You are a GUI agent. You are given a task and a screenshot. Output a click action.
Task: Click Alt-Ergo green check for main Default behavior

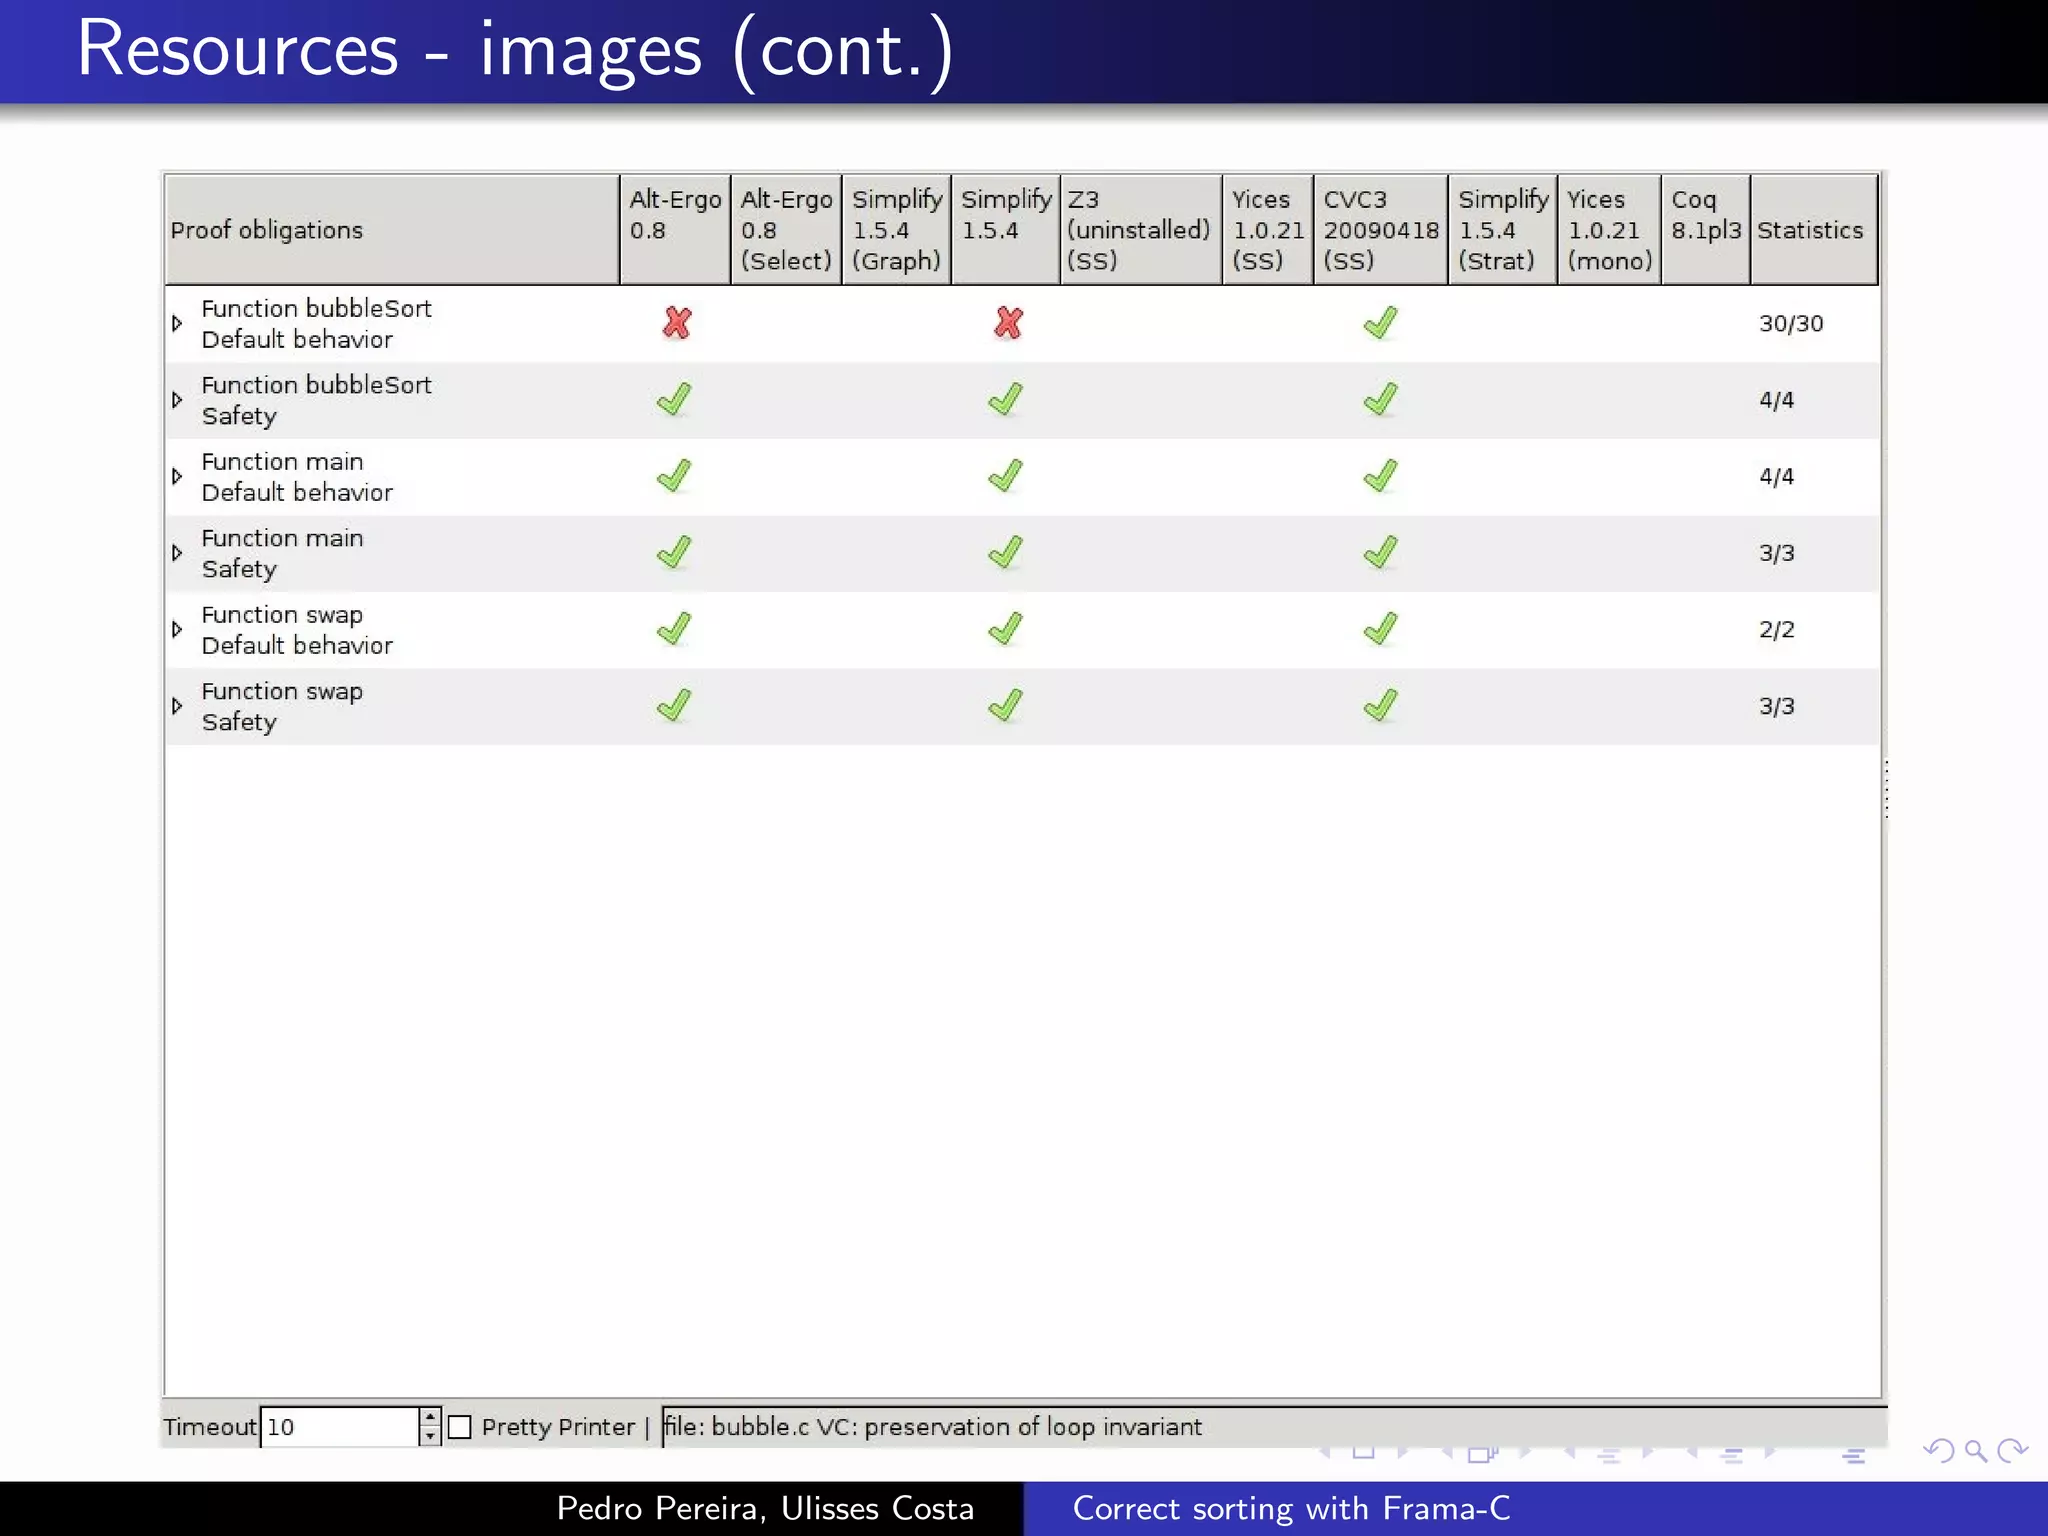[674, 476]
